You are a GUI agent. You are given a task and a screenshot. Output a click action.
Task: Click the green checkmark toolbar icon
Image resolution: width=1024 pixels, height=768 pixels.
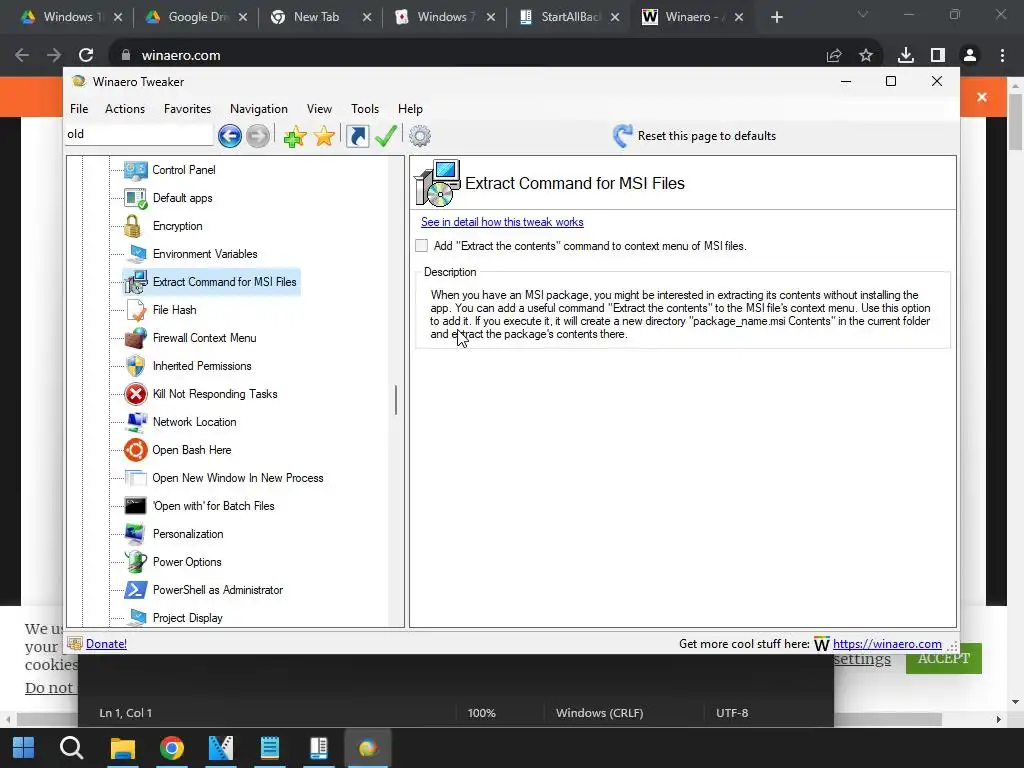click(386, 136)
